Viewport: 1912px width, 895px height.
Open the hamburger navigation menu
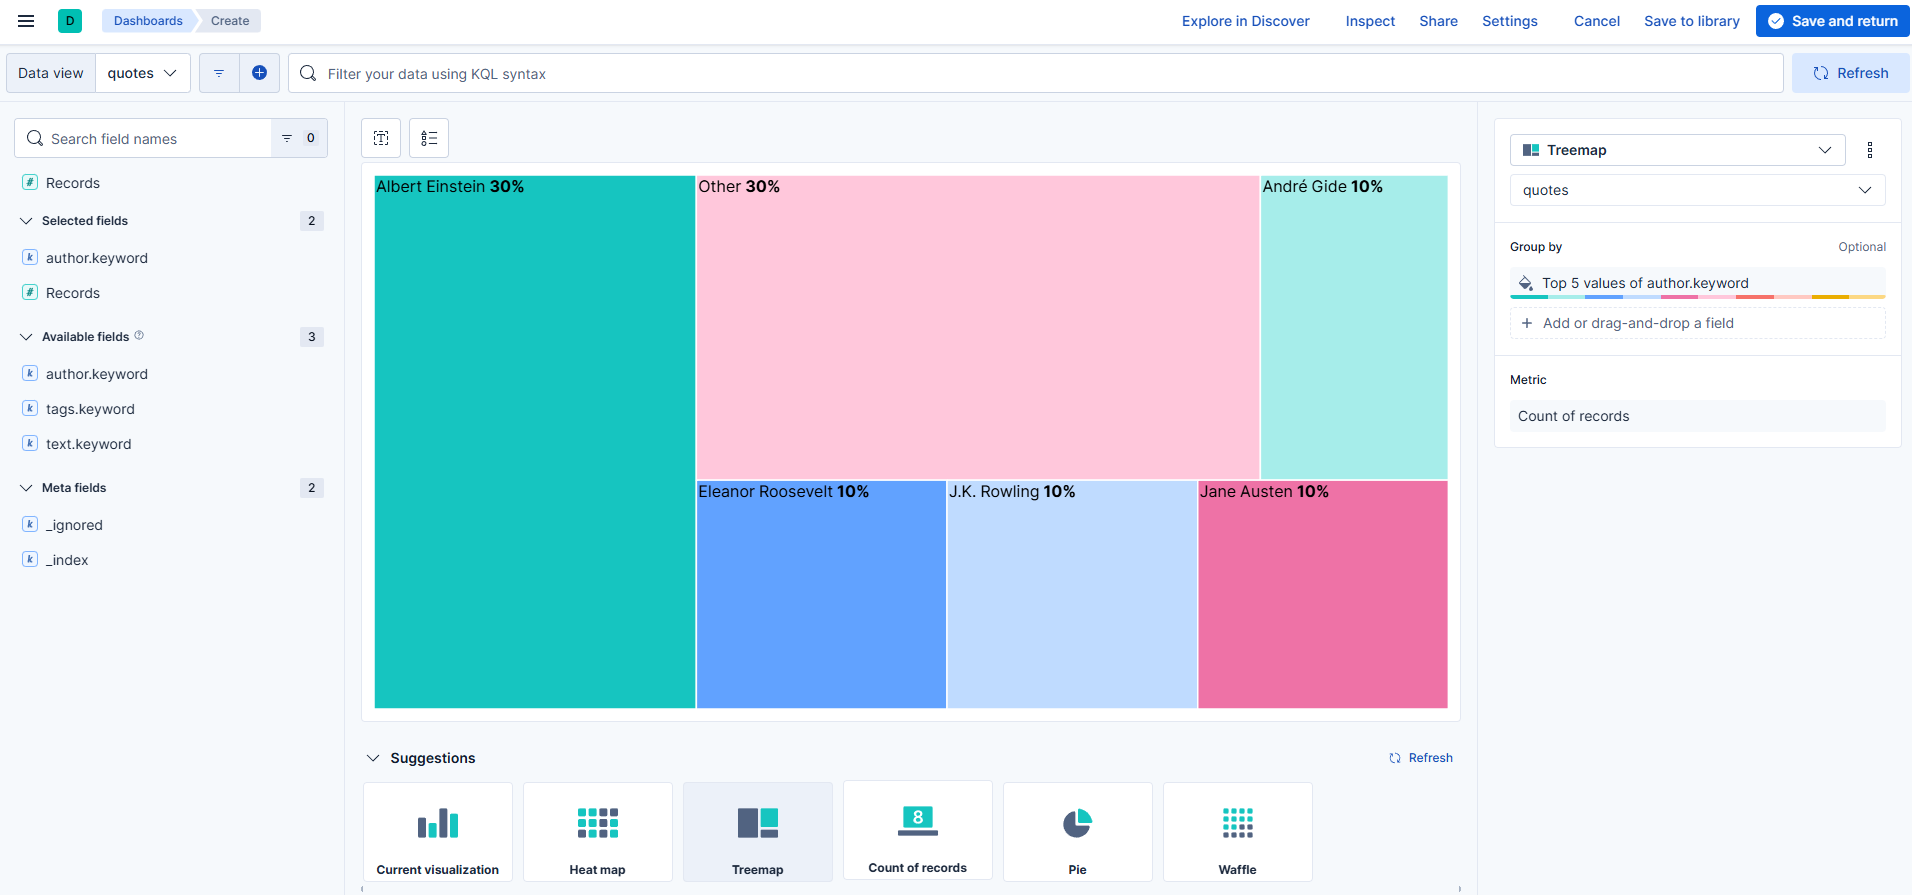[26, 21]
